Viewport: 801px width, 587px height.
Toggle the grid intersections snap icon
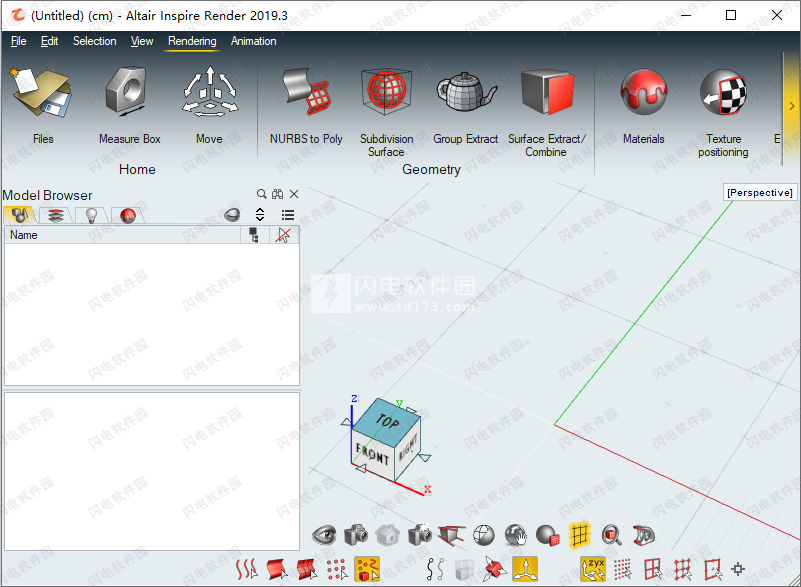(682, 569)
